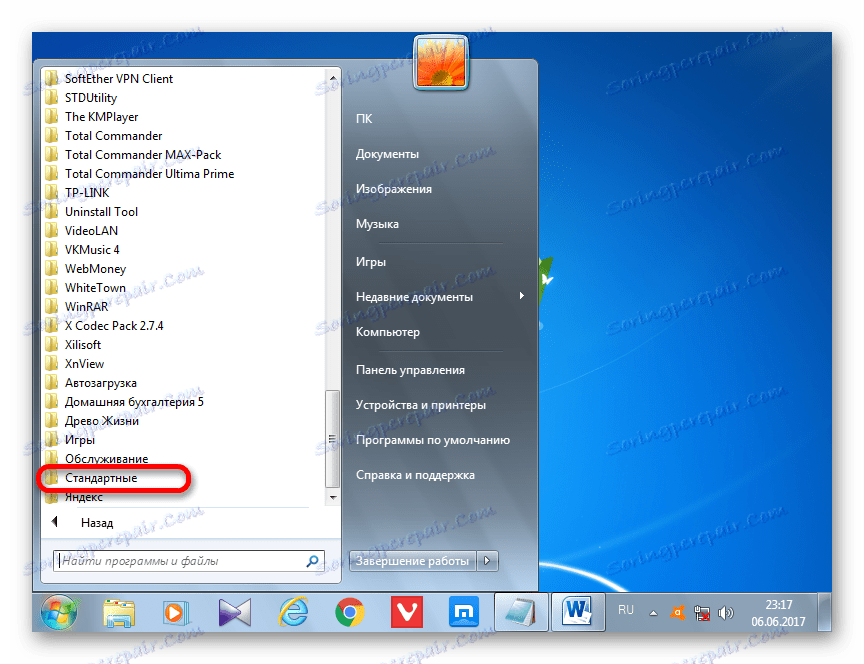Expand the TP-LINK folder
864x664 pixels.
(87, 193)
